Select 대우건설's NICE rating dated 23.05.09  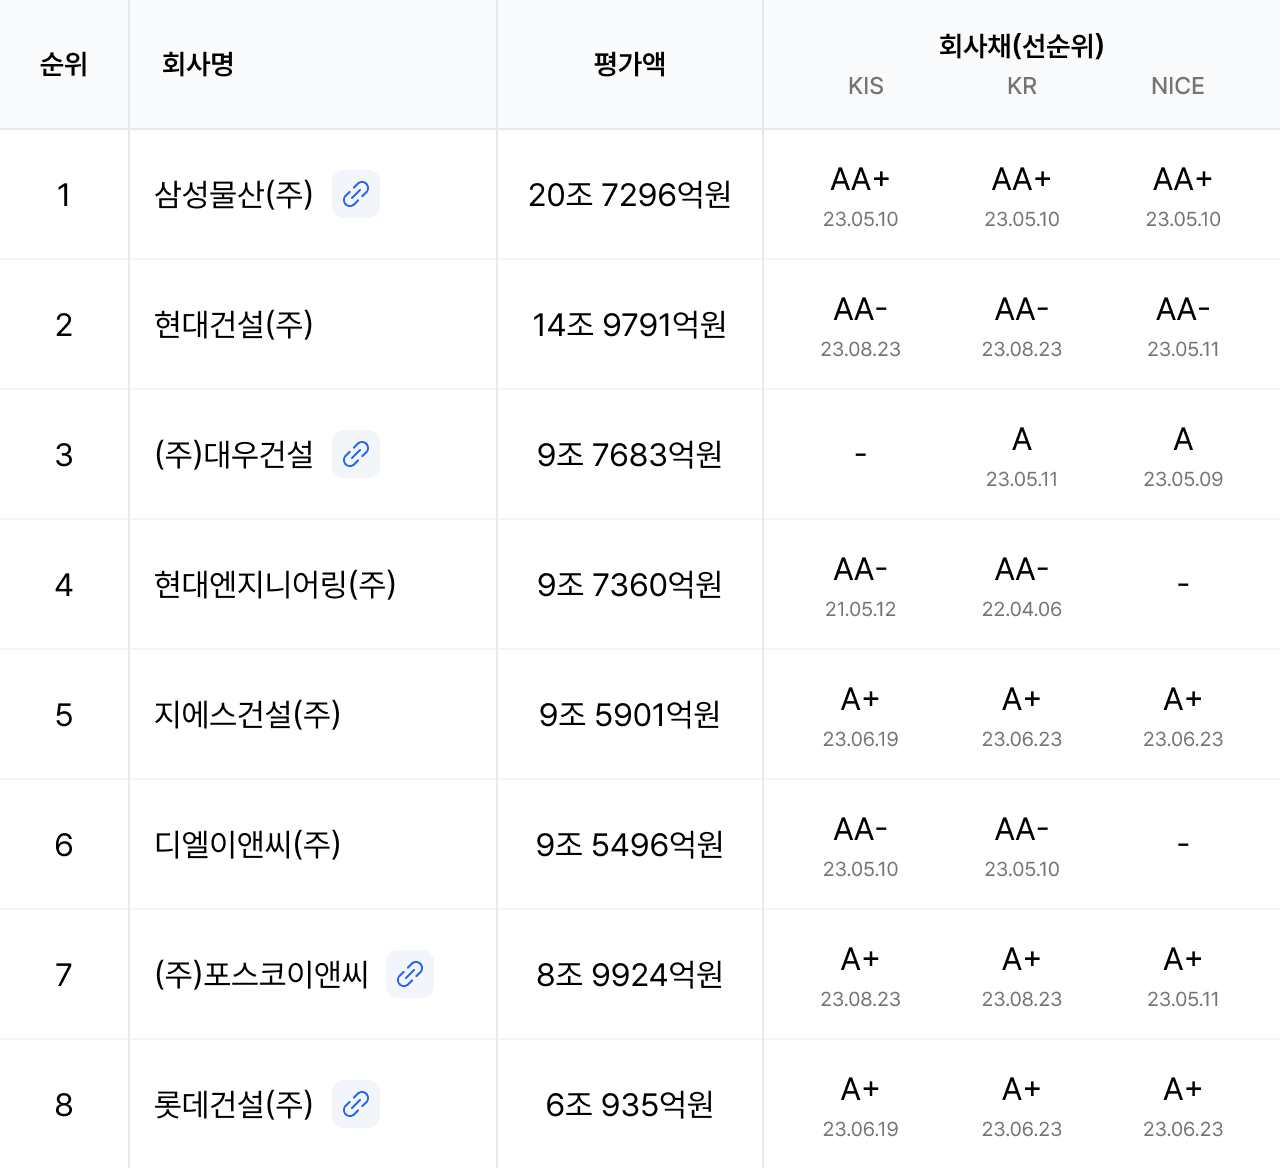(1183, 456)
